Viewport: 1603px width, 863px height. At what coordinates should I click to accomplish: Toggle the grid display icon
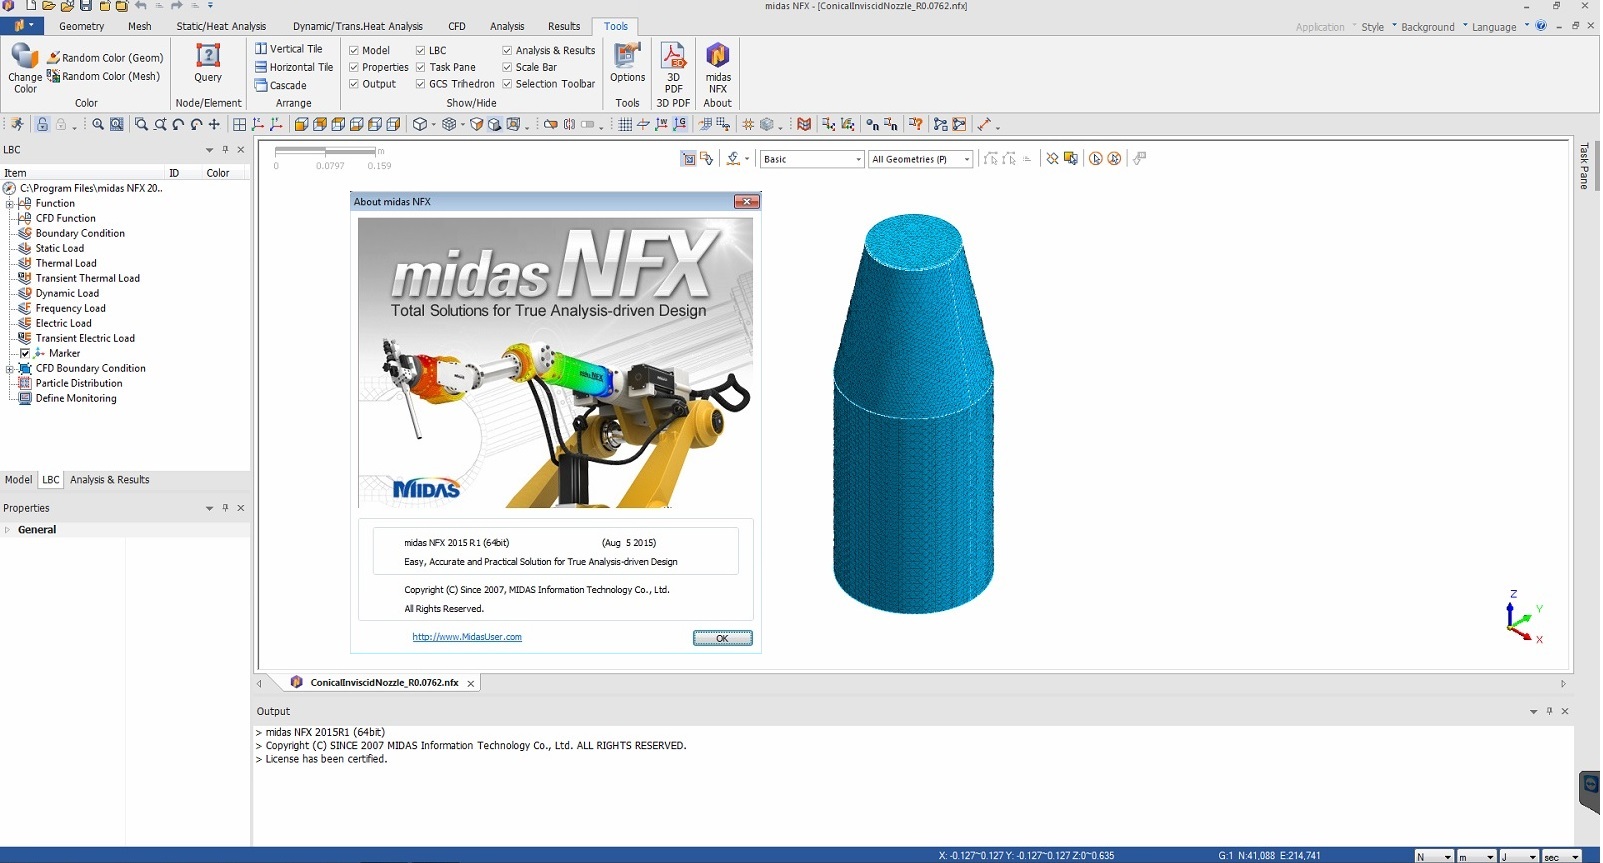coord(625,125)
